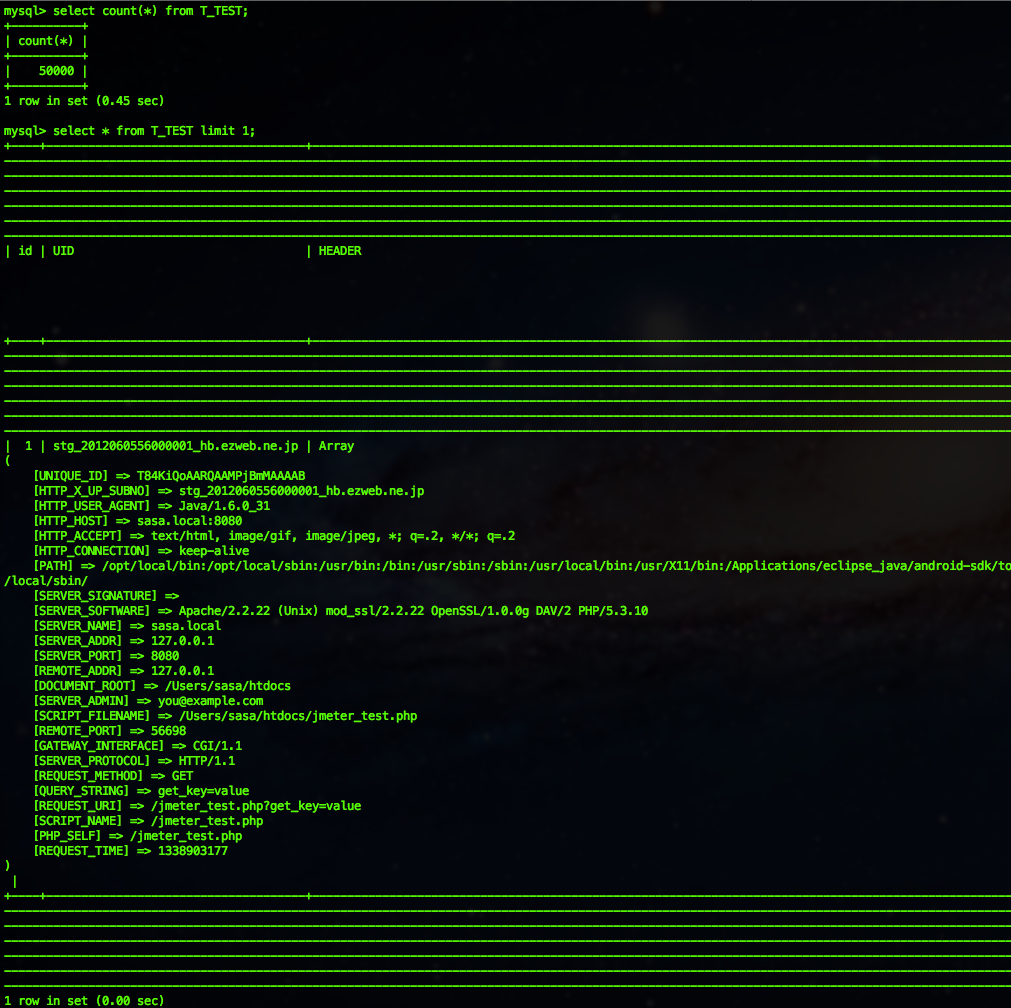Image resolution: width=1011 pixels, height=1008 pixels.
Task: Click the UID column header
Action: coord(63,251)
